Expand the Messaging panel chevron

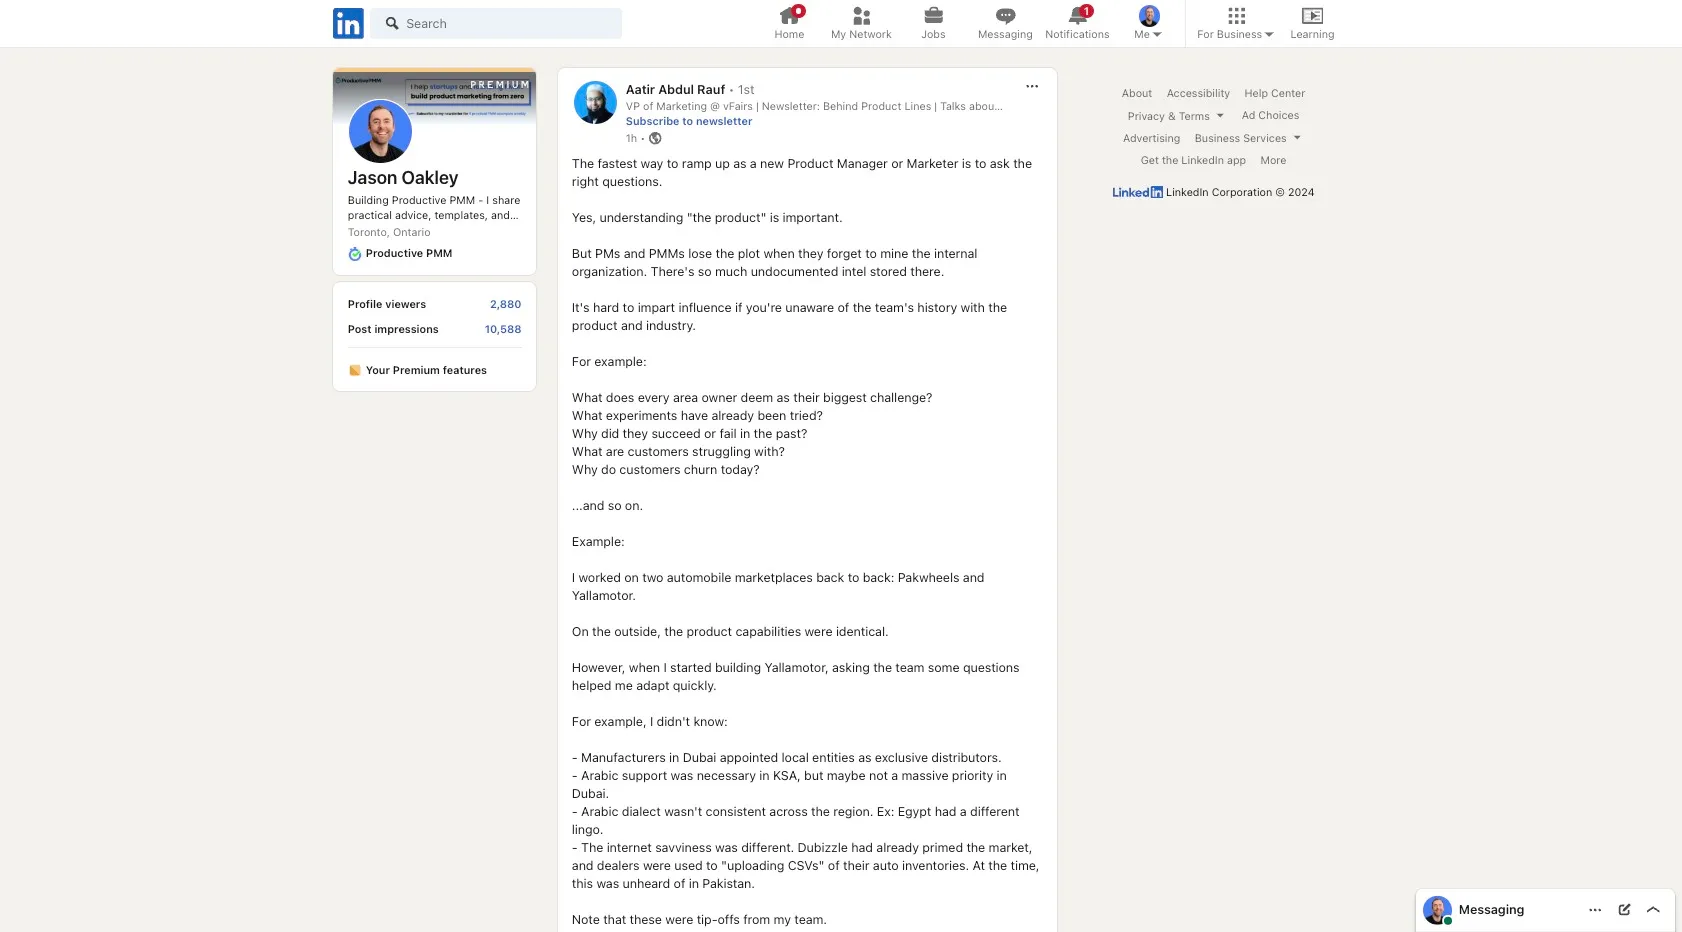1653,910
